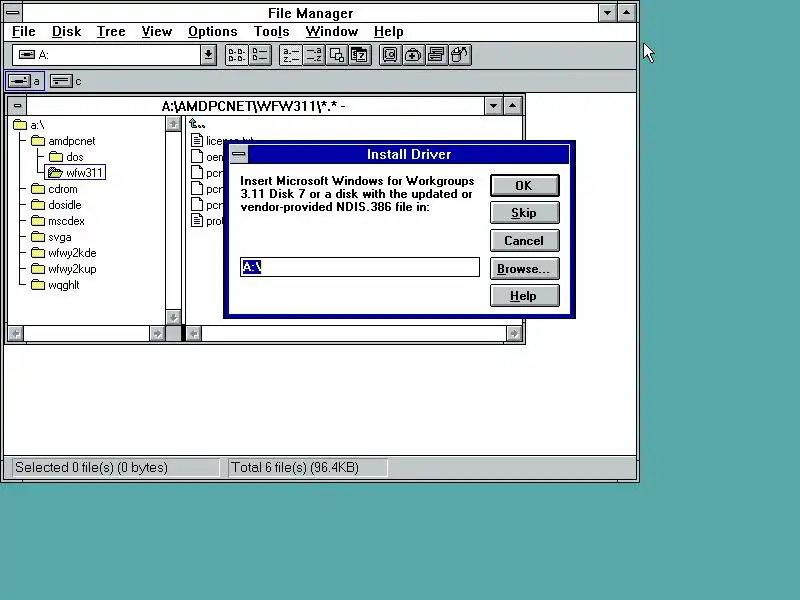The image size is (800, 600).
Task: Click the amdpcnet folder in tree
Action: click(x=63, y=141)
